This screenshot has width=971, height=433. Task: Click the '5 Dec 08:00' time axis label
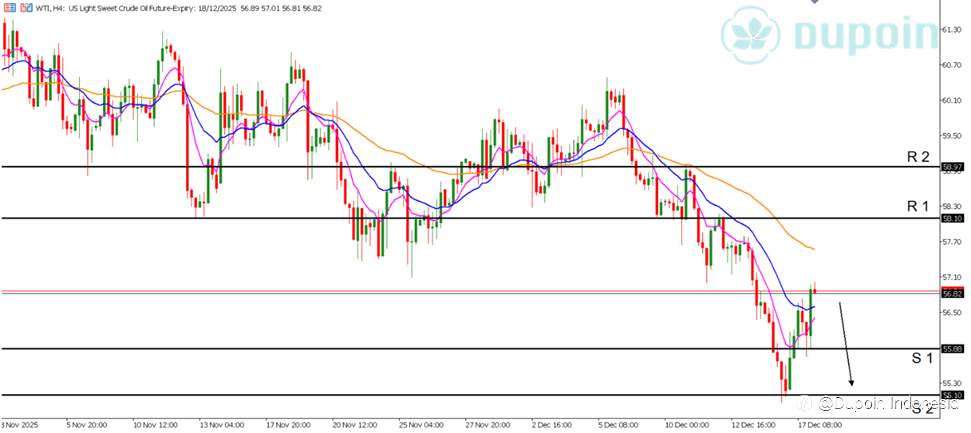620,426
